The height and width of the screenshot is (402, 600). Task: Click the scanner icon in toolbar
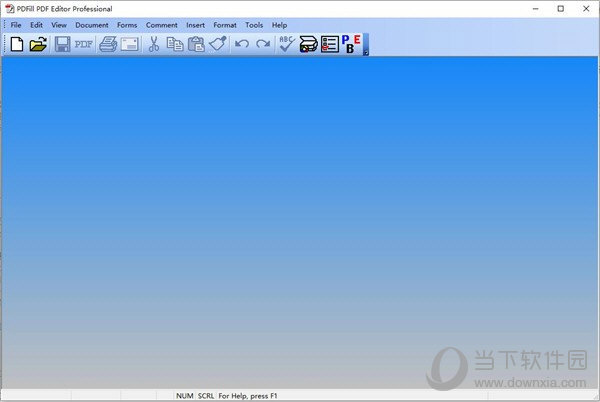tap(308, 44)
